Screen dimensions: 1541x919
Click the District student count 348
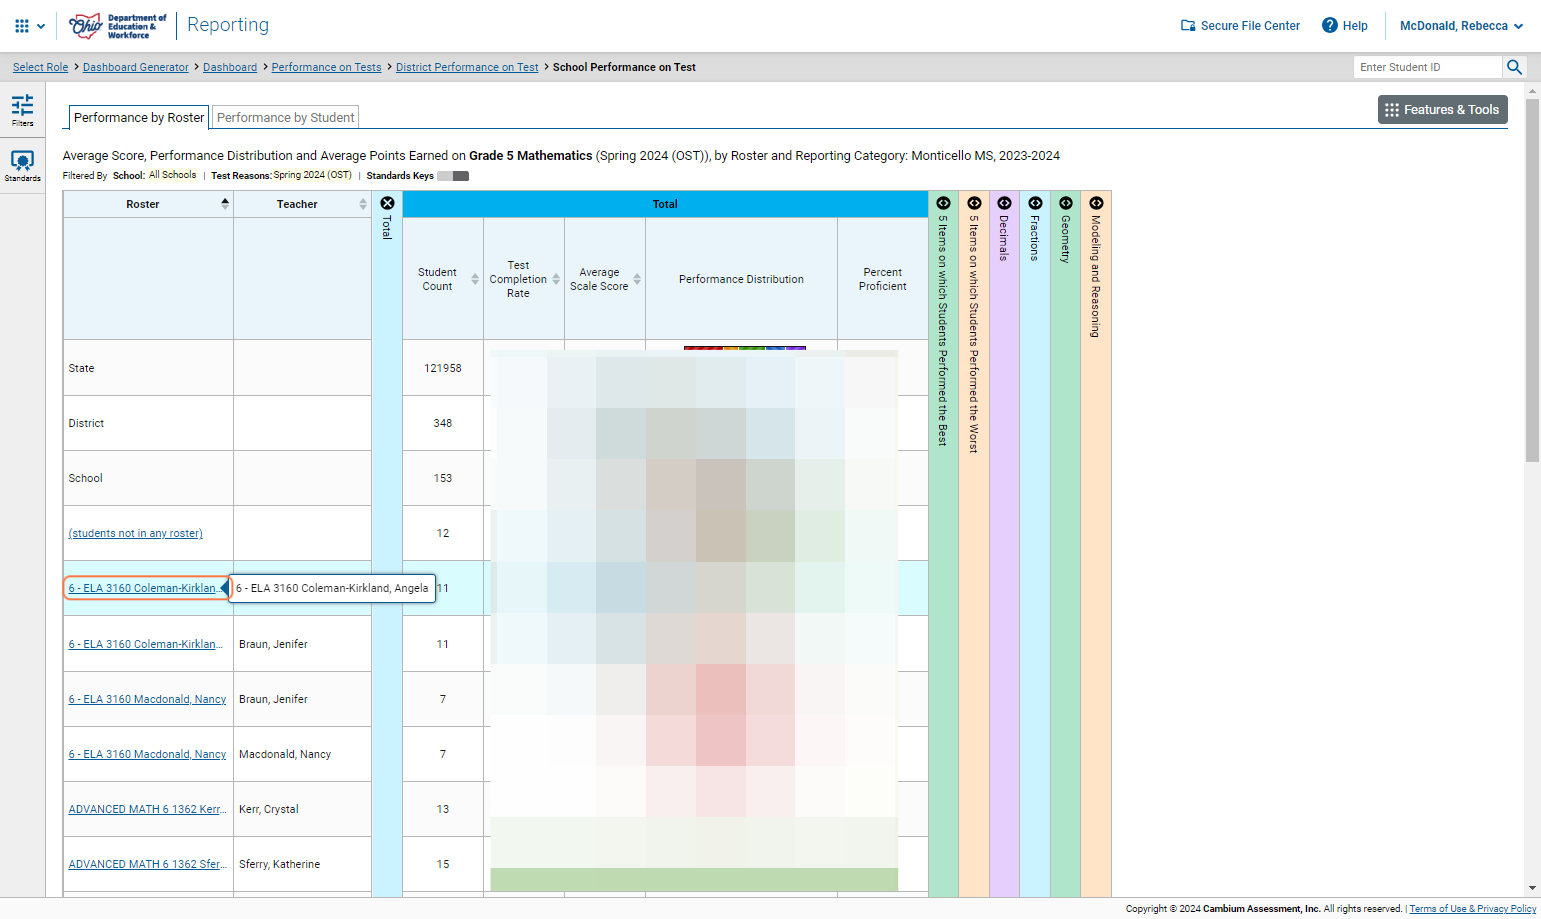(x=443, y=423)
